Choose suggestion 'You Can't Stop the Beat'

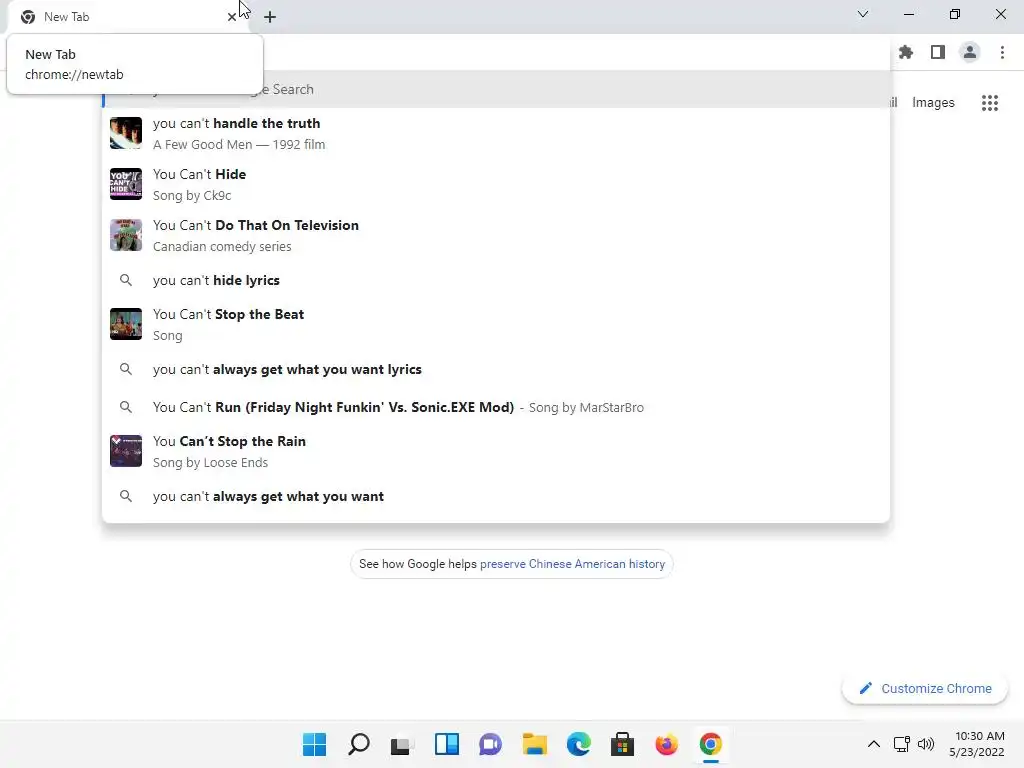coord(496,325)
